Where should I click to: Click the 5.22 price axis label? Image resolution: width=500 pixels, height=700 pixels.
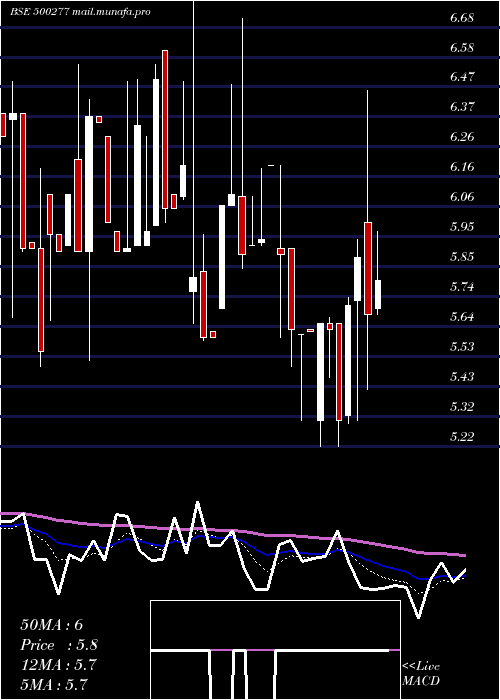click(x=462, y=436)
